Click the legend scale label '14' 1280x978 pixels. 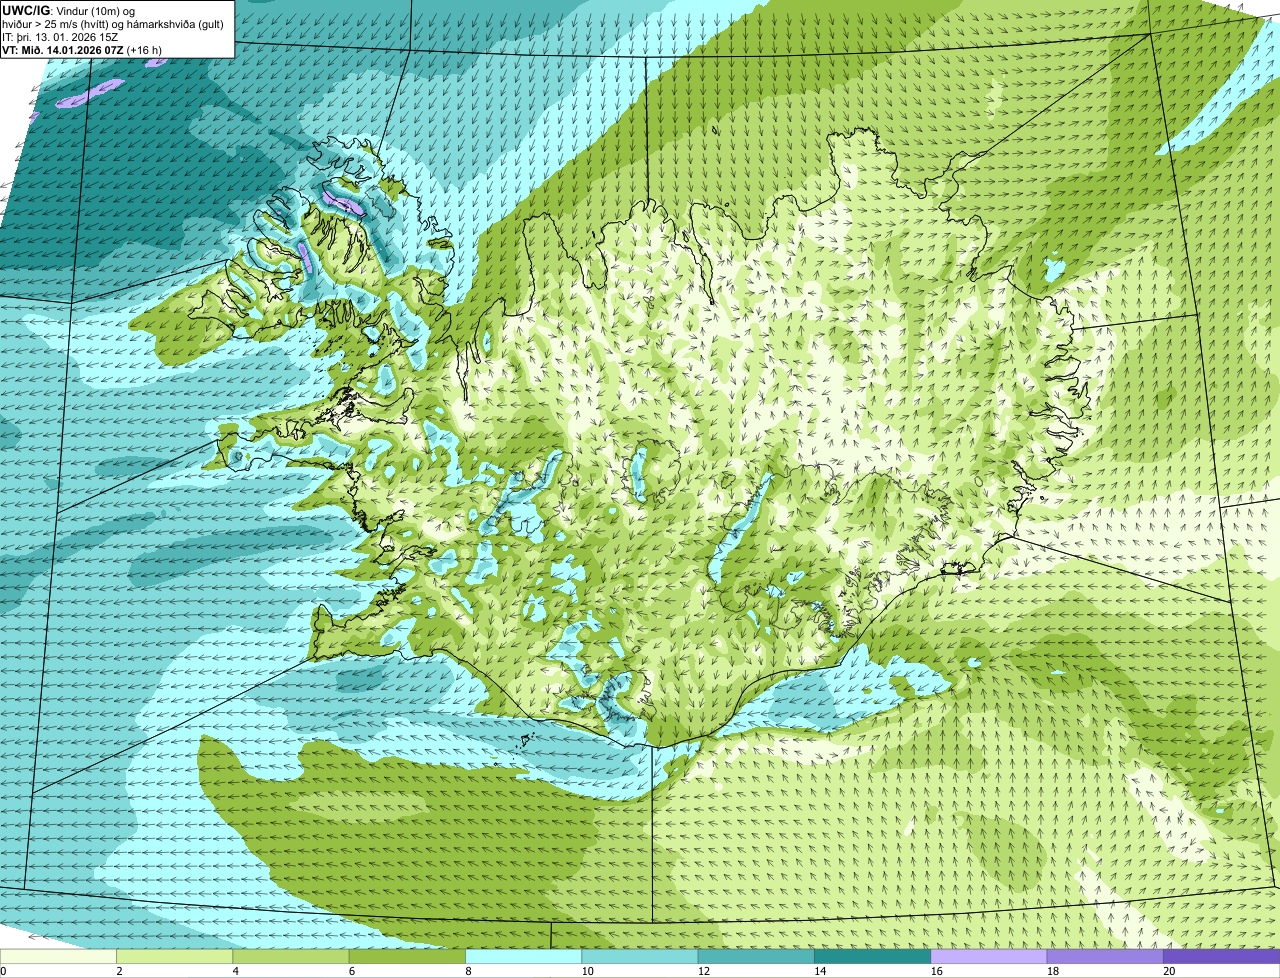click(820, 971)
